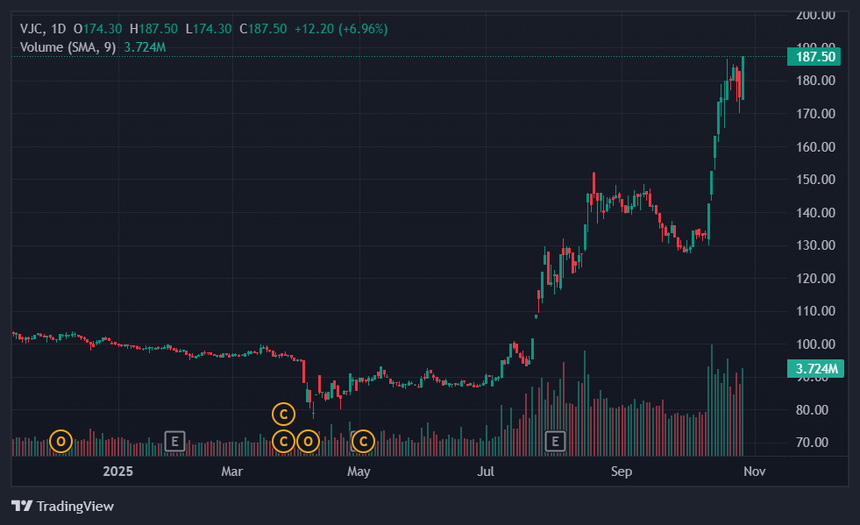Click the green 187.50 current price tag
Screen dimensions: 860x525
(x=813, y=57)
